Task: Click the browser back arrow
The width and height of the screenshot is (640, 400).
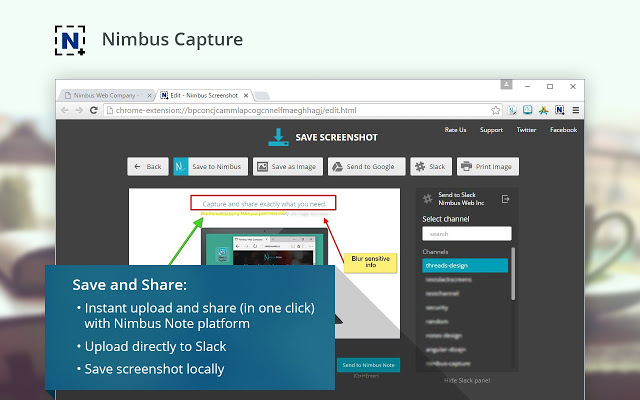Action: point(64,110)
